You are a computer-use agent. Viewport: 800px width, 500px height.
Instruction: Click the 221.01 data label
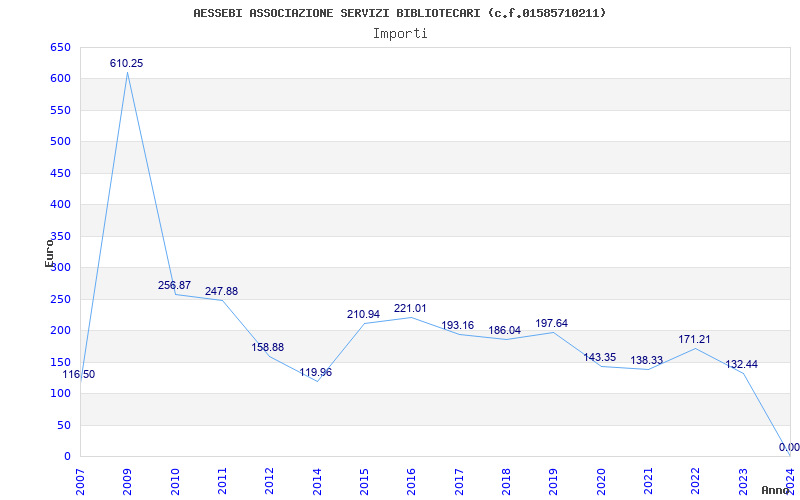click(410, 308)
